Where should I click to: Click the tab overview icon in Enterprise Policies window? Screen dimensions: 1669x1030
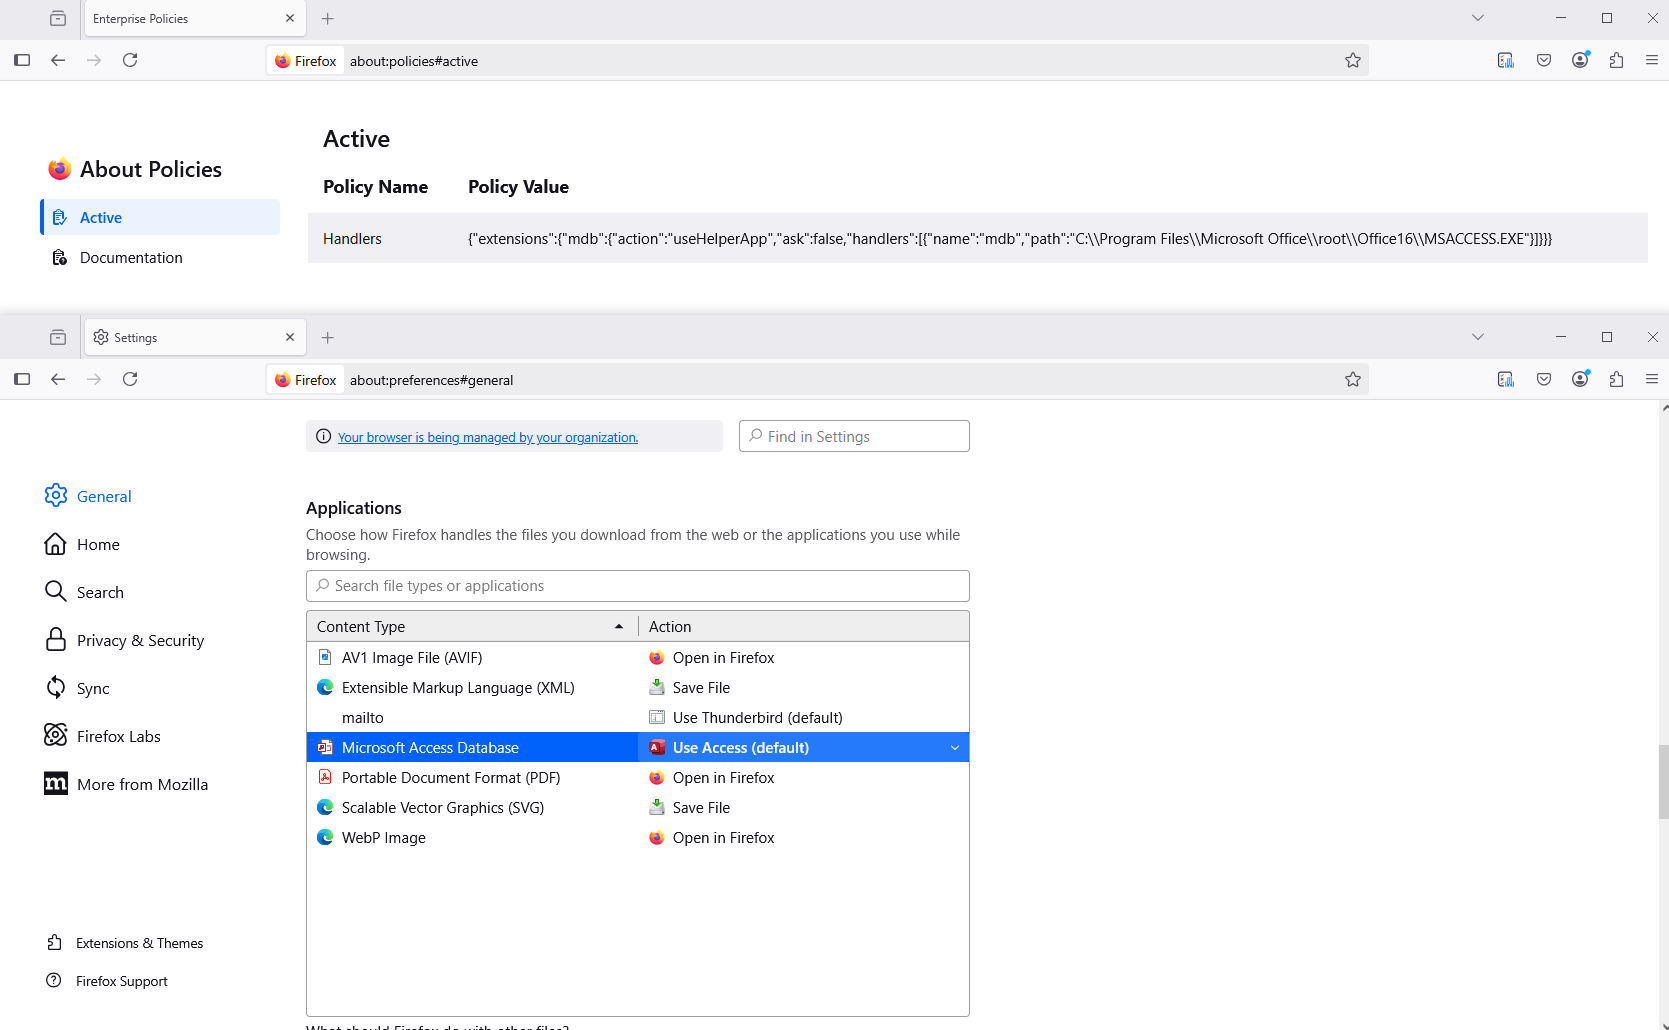[58, 18]
